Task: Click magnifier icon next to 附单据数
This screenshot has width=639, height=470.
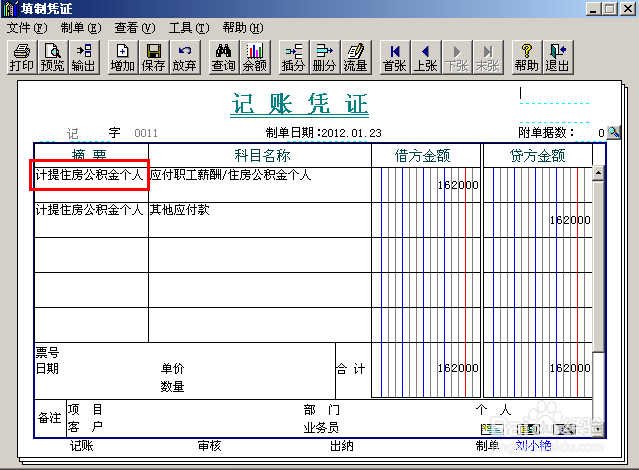Action: [613, 132]
